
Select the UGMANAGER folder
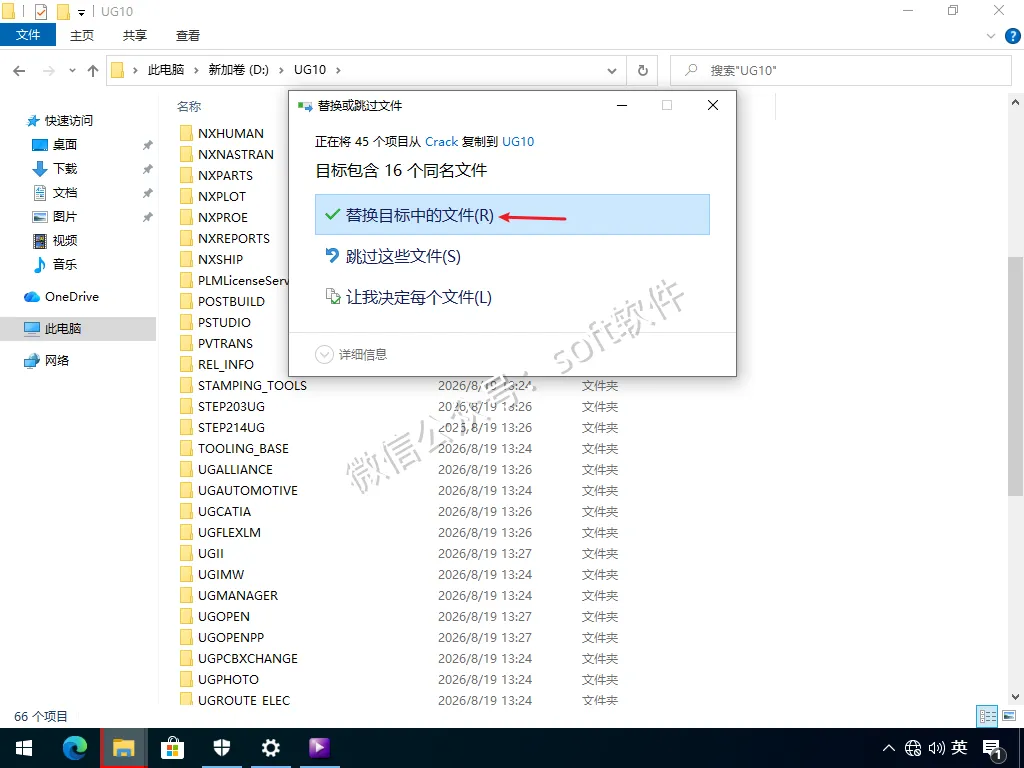tap(238, 596)
